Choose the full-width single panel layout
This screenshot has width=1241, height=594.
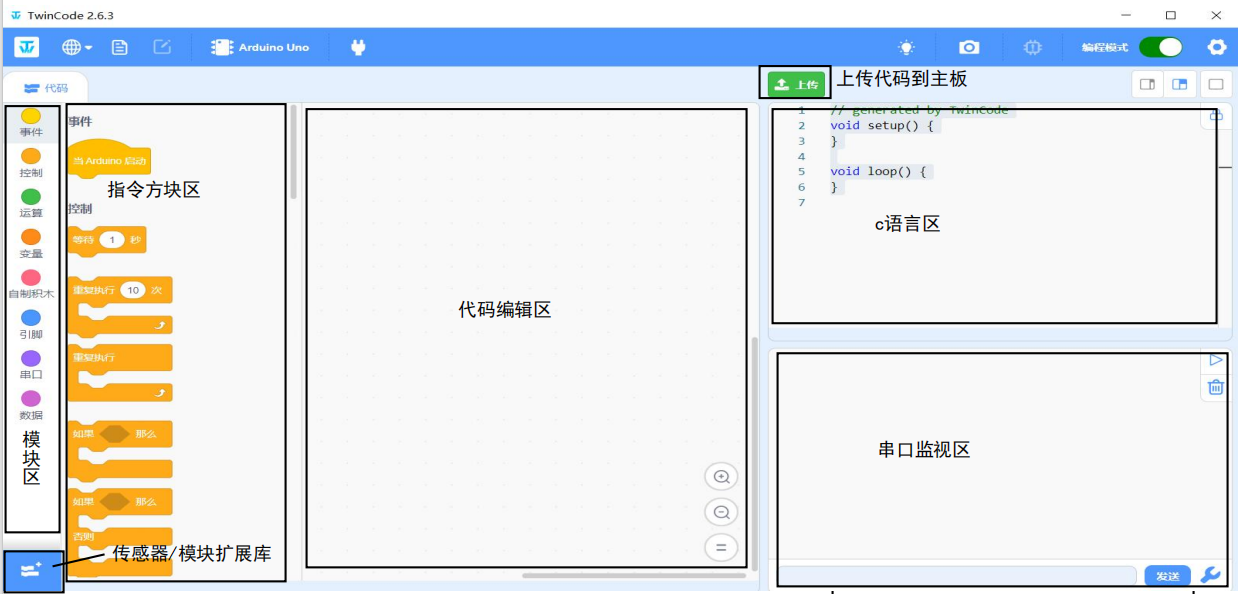coord(1215,84)
